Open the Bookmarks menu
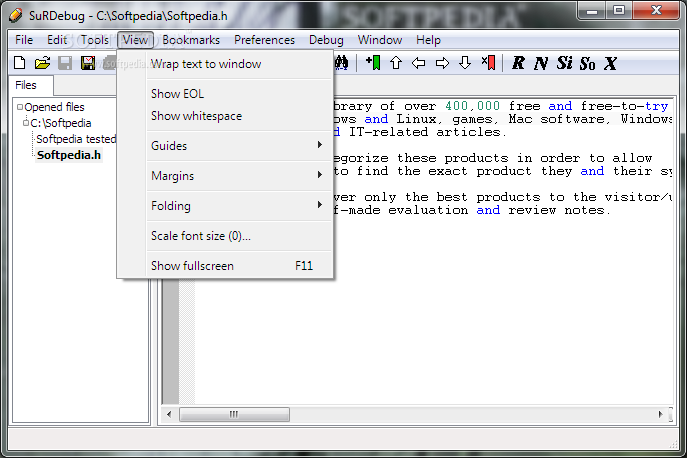Viewport: 687px width, 458px height. pyautogui.click(x=191, y=40)
